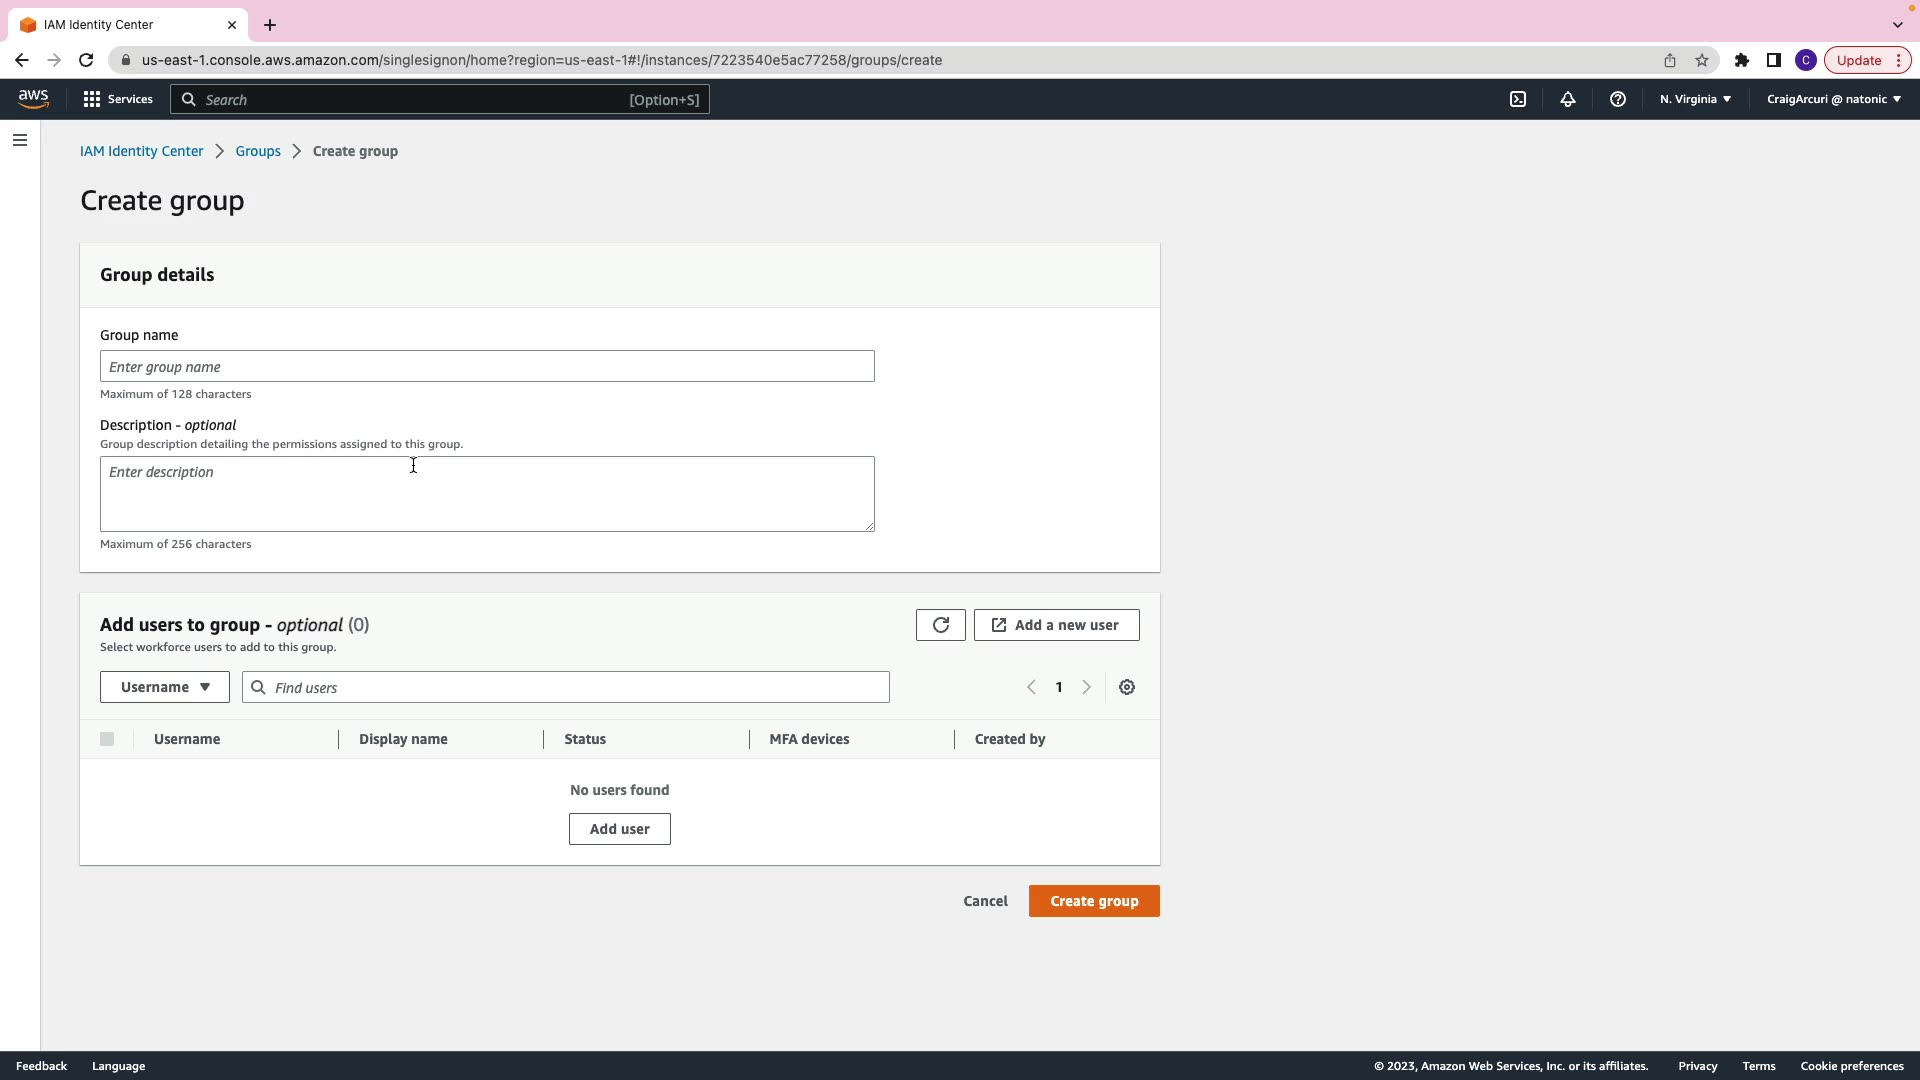
Task: Switch to the IAM Identity Center browser tab
Action: click(120, 24)
